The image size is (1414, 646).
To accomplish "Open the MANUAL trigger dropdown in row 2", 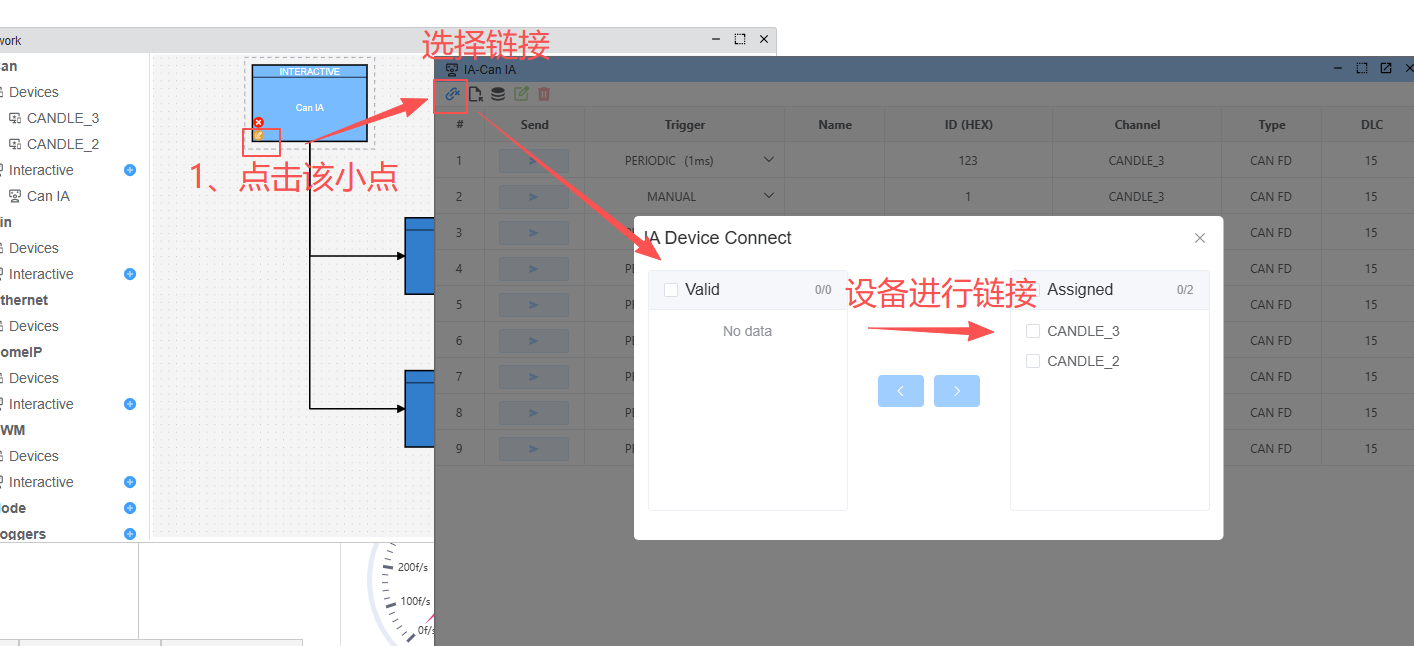I will click(x=768, y=196).
